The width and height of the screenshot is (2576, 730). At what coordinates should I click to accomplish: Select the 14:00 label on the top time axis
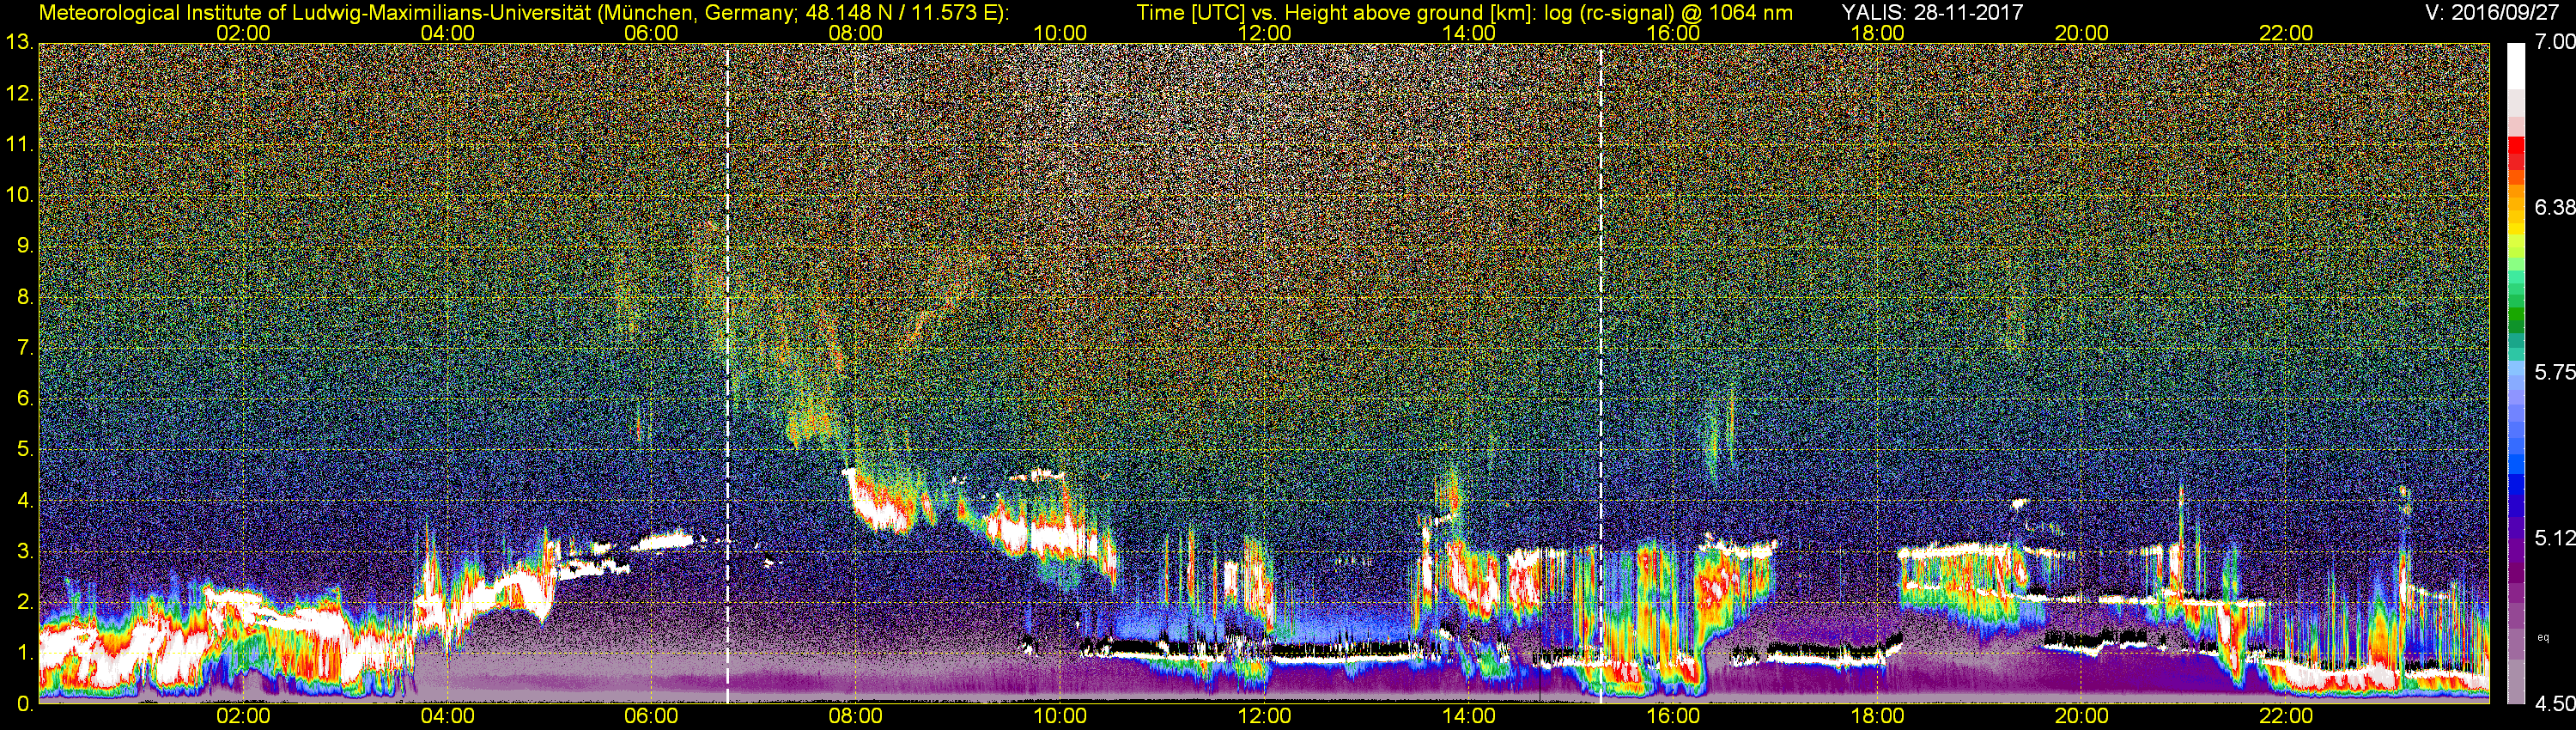(1469, 33)
